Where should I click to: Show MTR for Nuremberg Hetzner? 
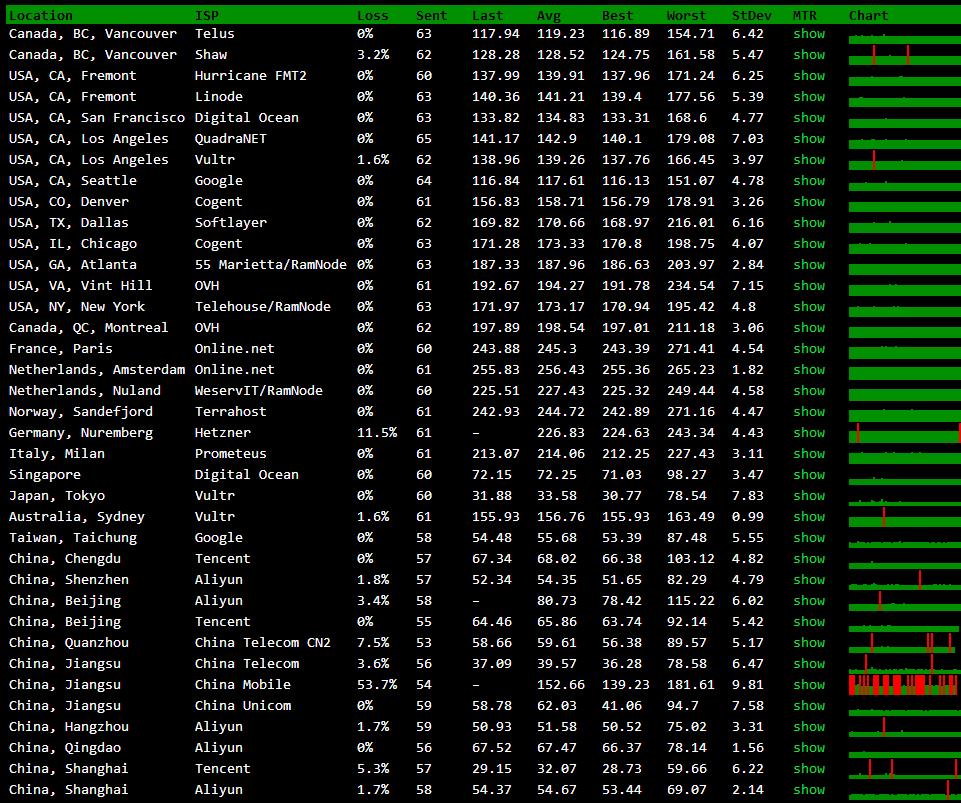[x=809, y=433]
